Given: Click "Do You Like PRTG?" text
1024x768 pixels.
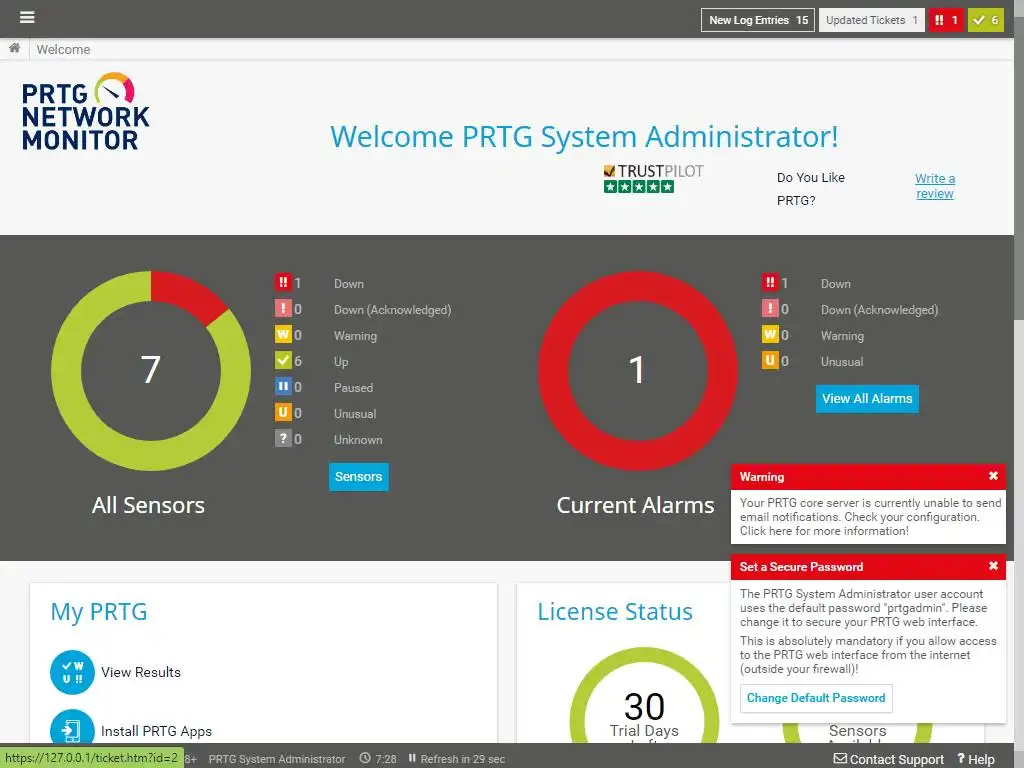Looking at the screenshot, I should (810, 189).
